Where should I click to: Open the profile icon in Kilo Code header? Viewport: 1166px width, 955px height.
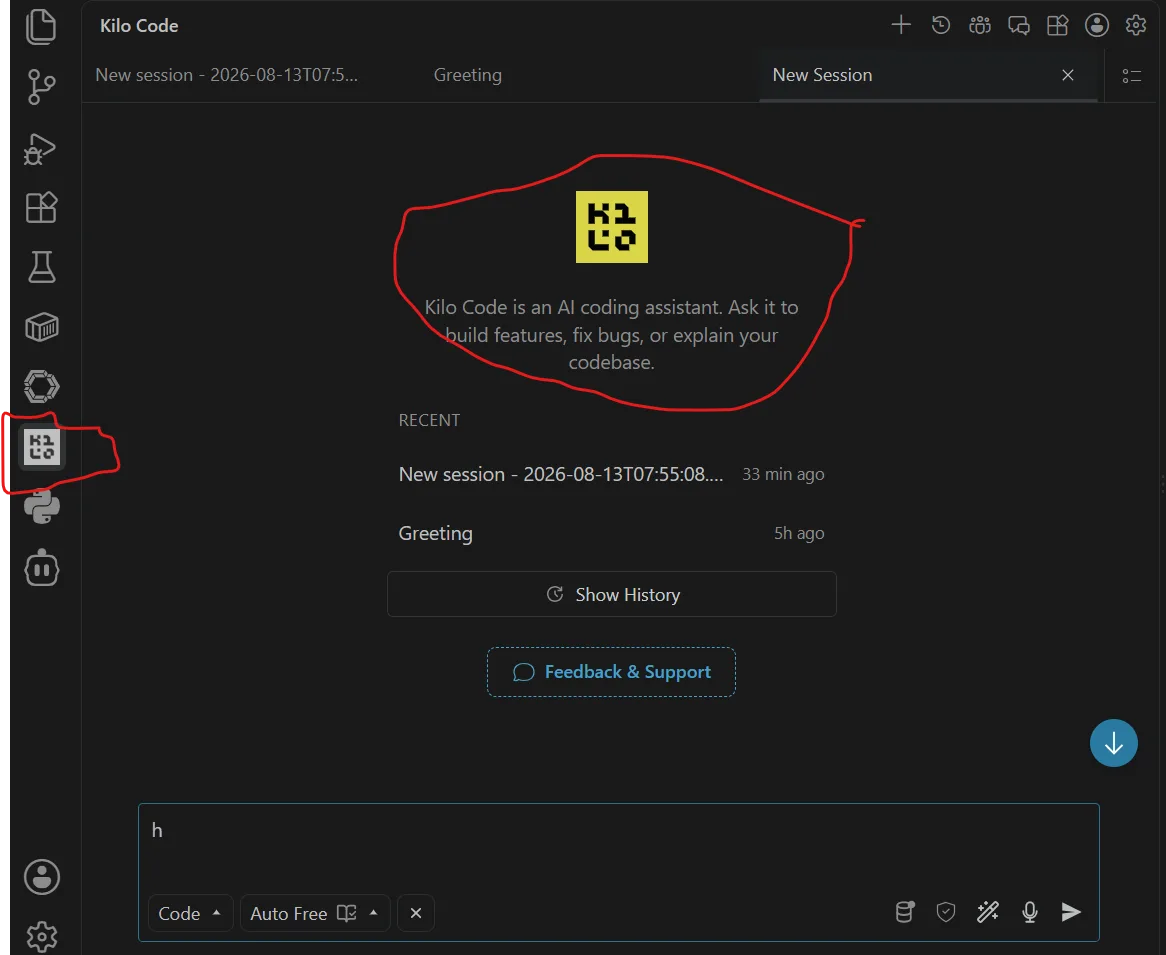tap(1097, 25)
